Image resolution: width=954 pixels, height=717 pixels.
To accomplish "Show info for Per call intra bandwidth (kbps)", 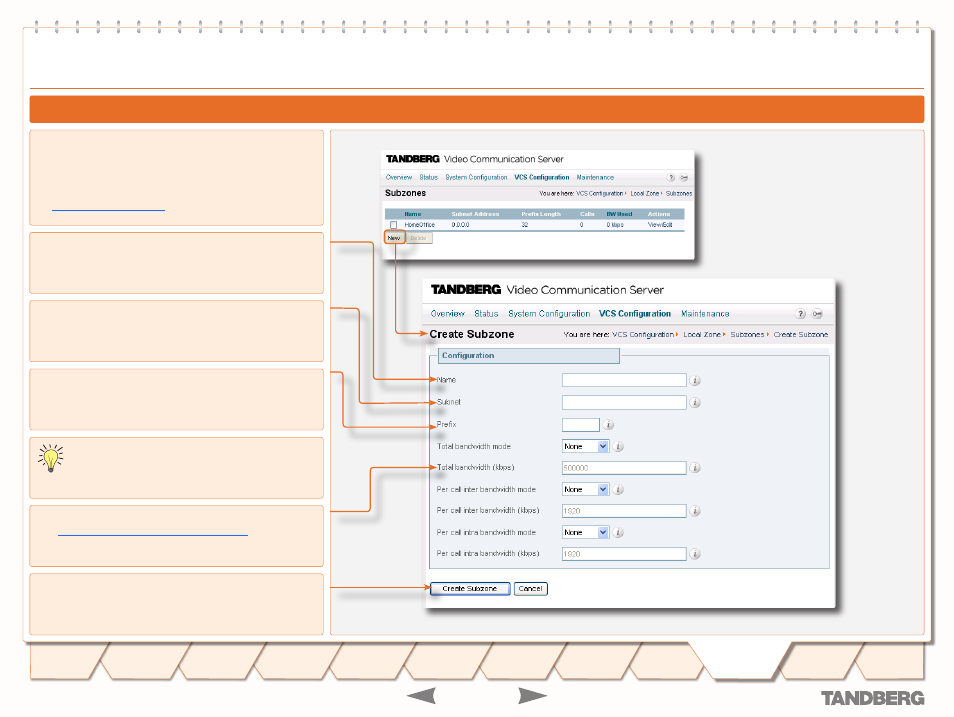I will coord(695,554).
